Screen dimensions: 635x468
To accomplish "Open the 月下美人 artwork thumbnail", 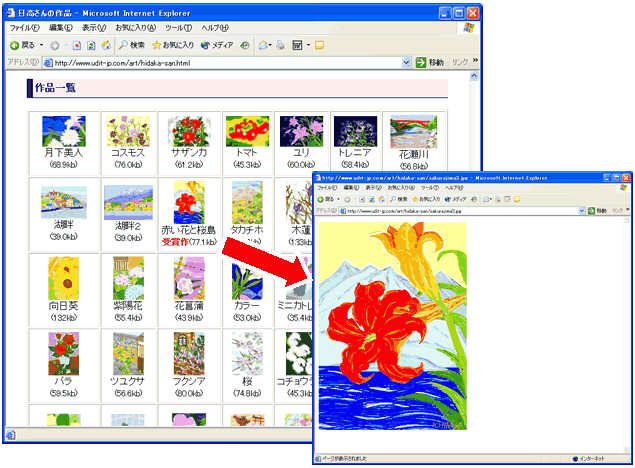I will click(64, 131).
